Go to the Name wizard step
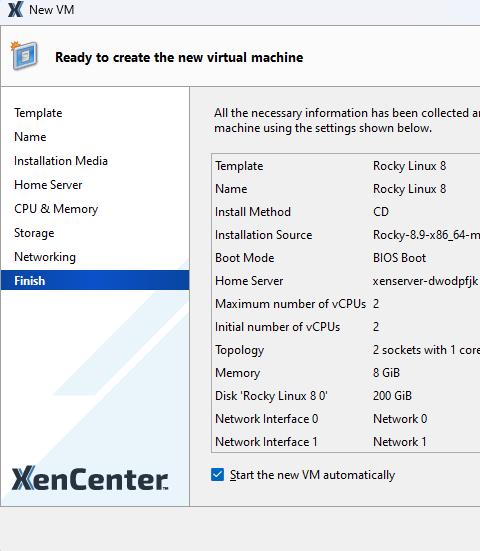Image resolution: width=480 pixels, height=551 pixels. [x=30, y=137]
